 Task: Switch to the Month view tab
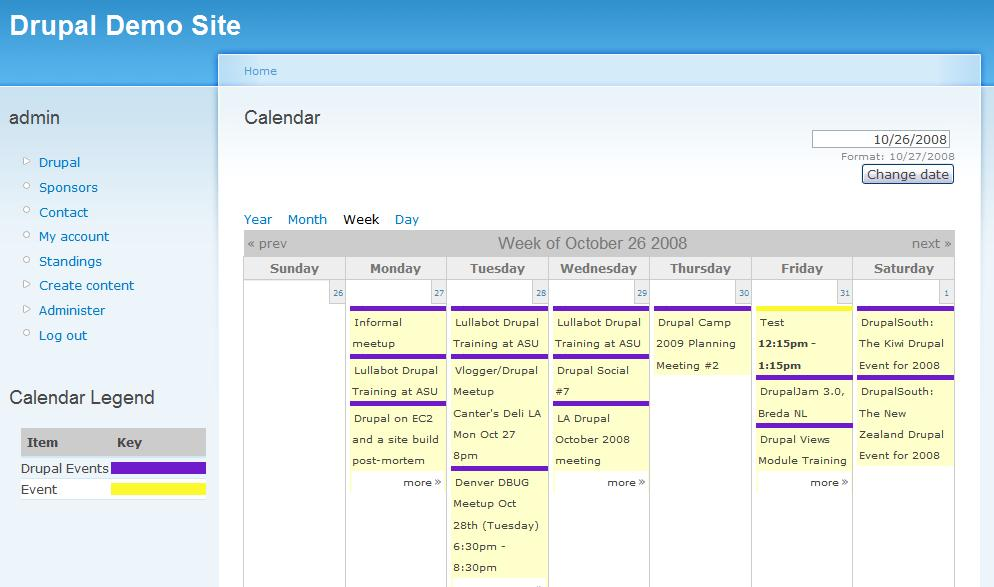point(307,219)
